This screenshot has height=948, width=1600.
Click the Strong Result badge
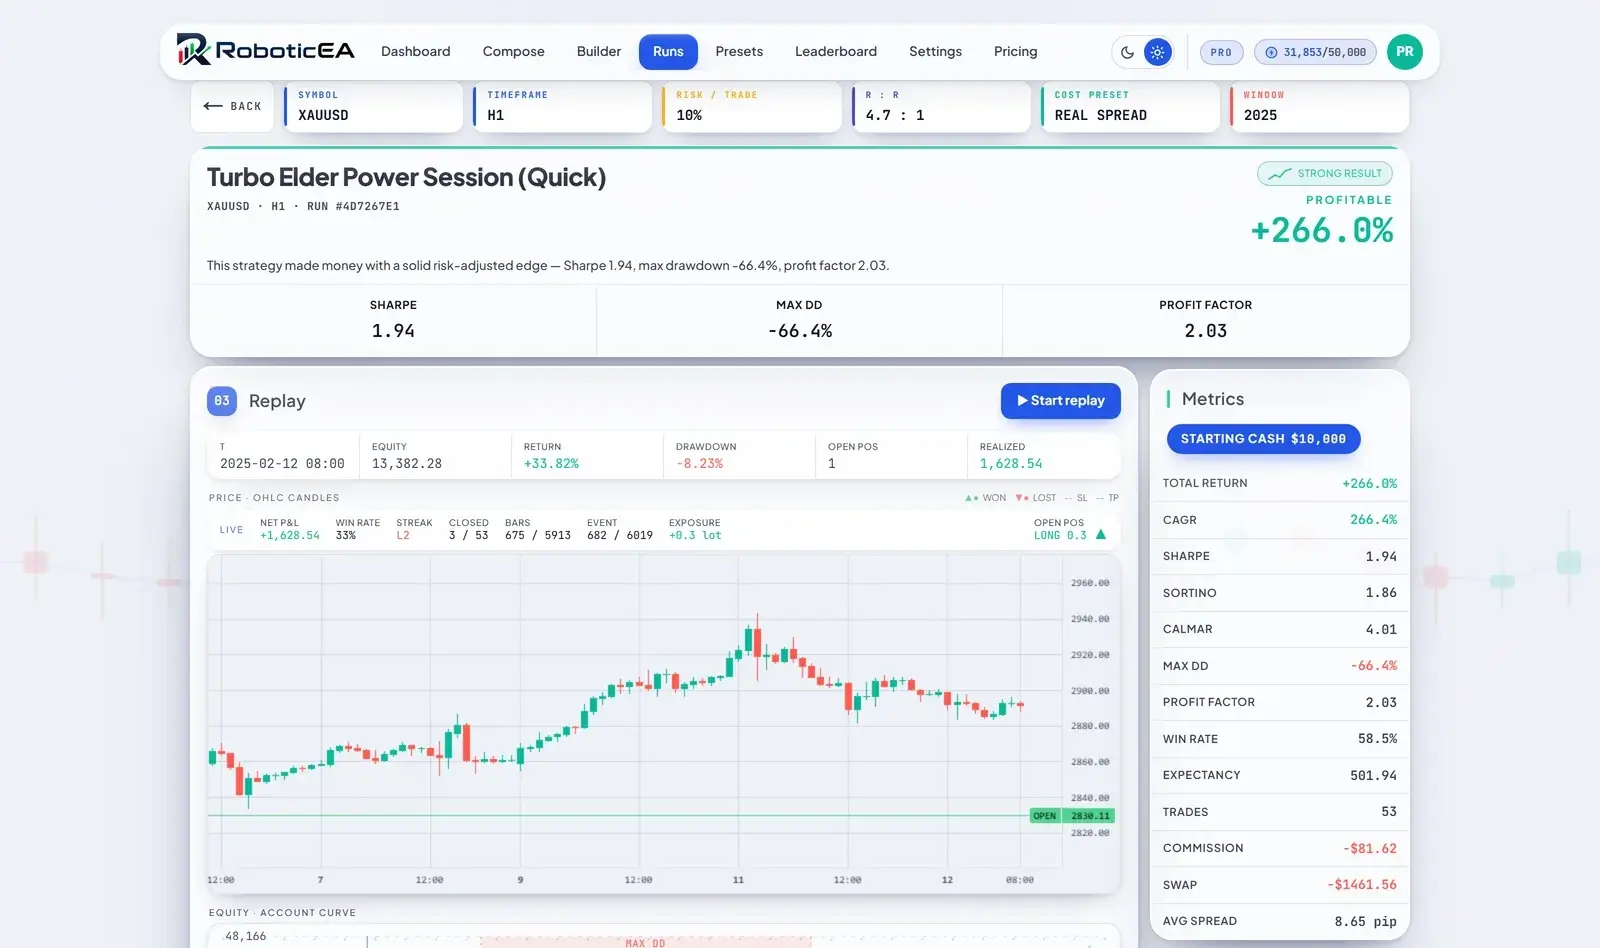point(1324,173)
